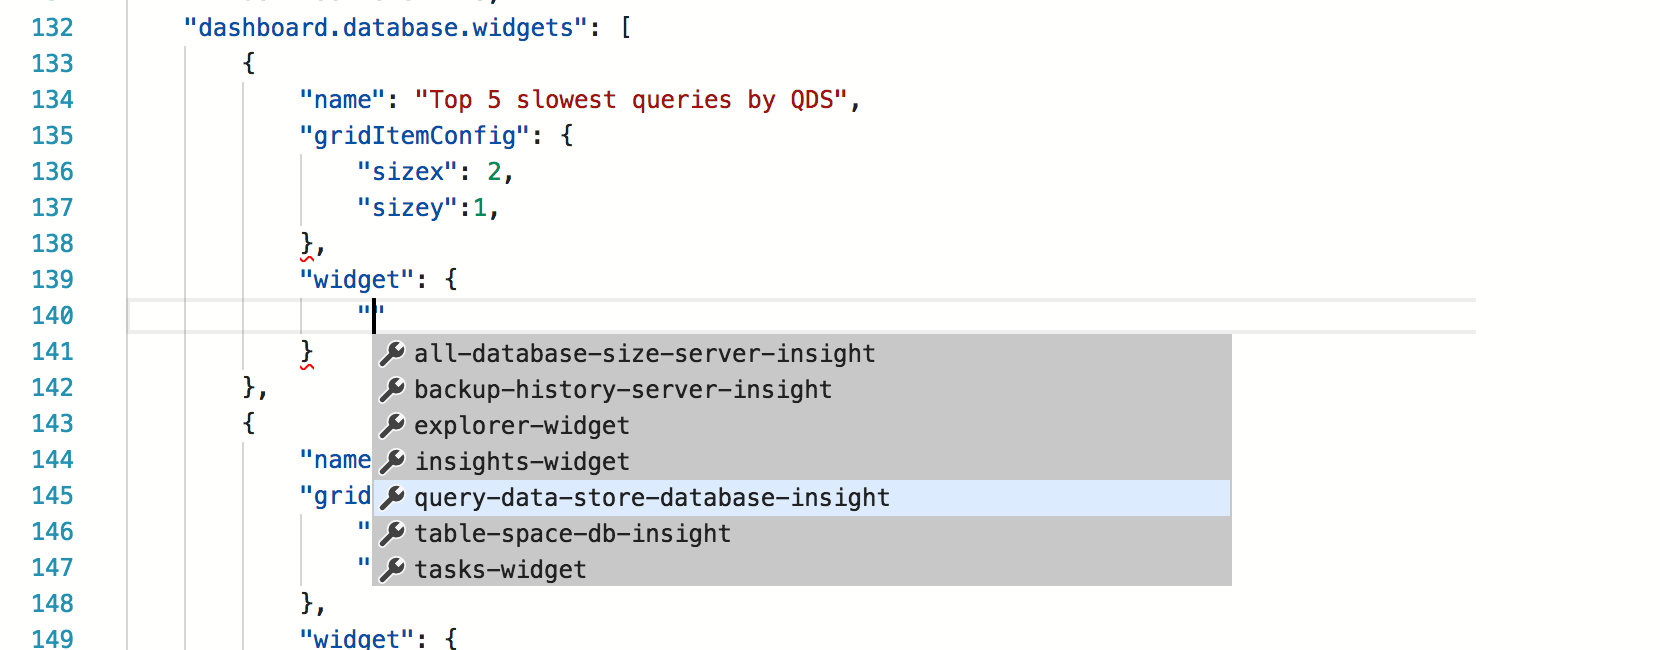1660x650 pixels.
Task: Select the insights-widget completion entry
Action: click(x=523, y=462)
